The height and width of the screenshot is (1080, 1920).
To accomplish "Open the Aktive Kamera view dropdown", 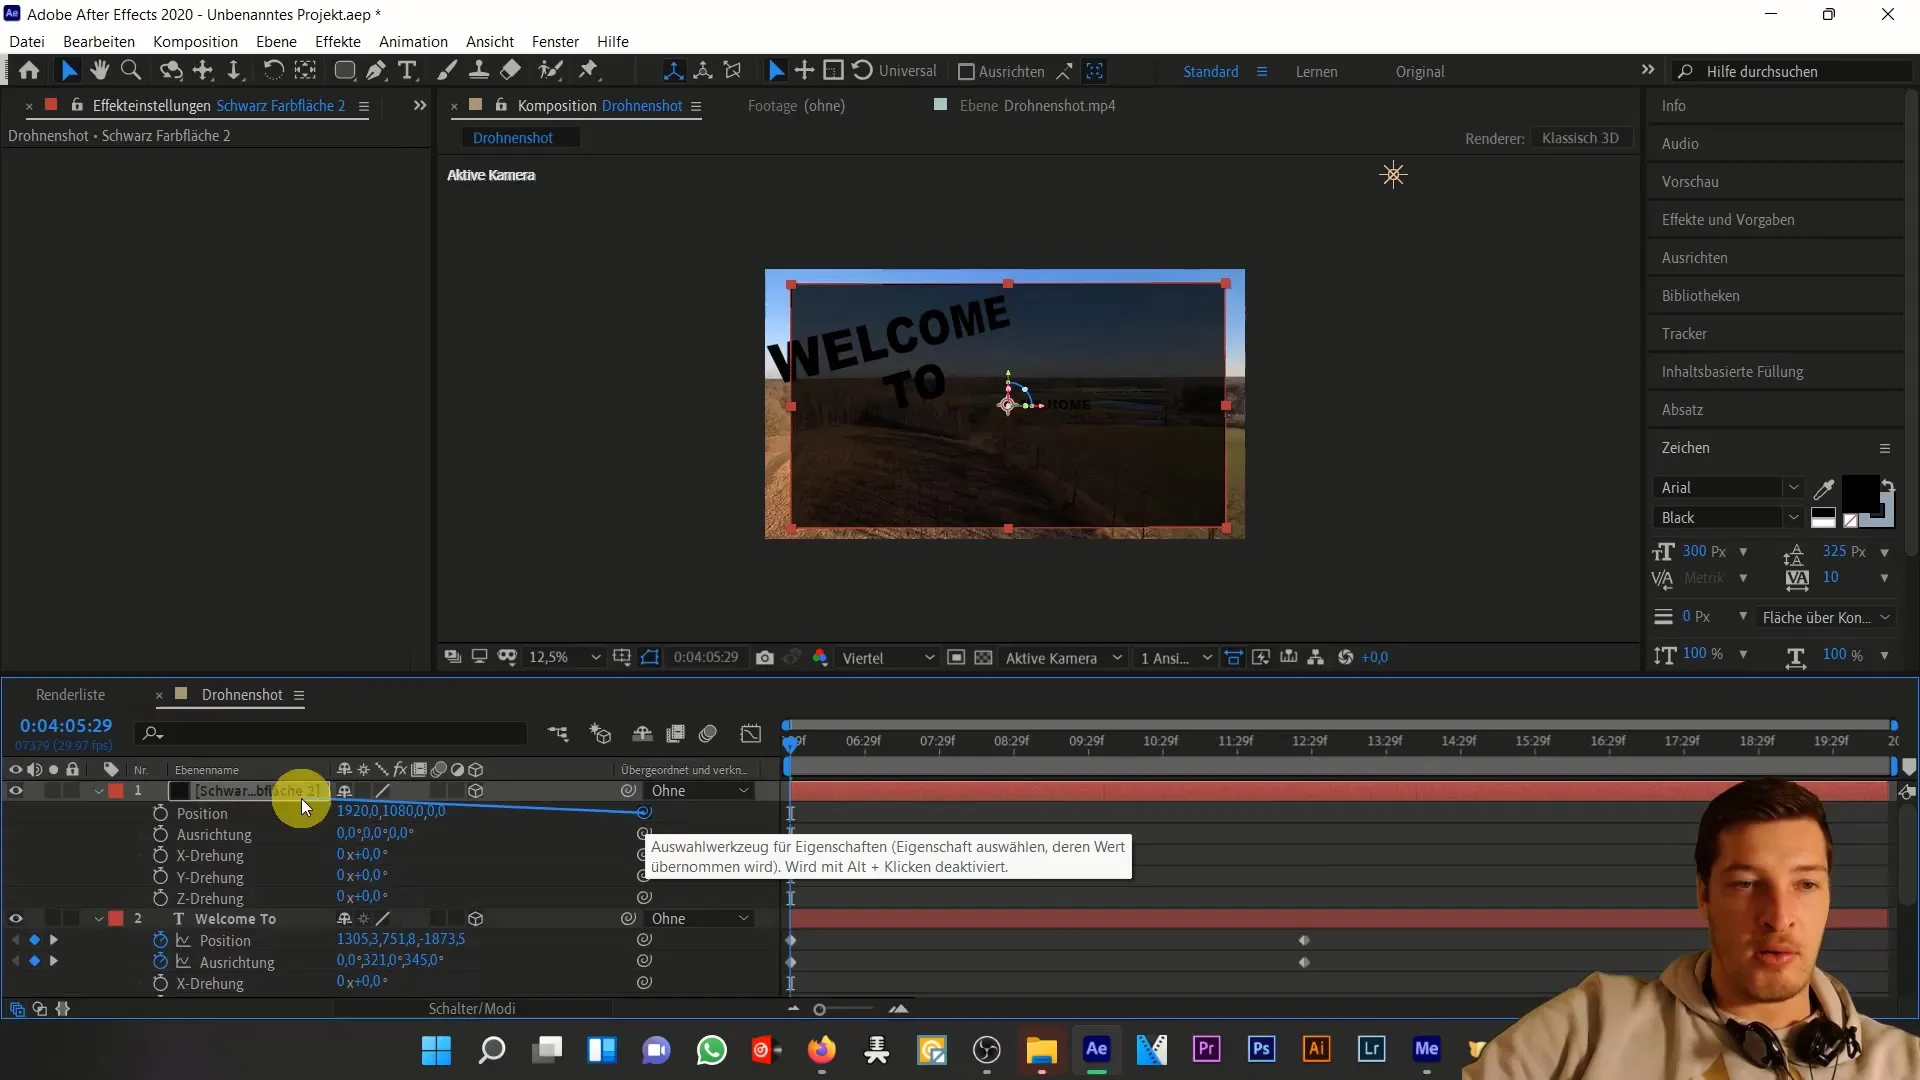I will point(1063,658).
